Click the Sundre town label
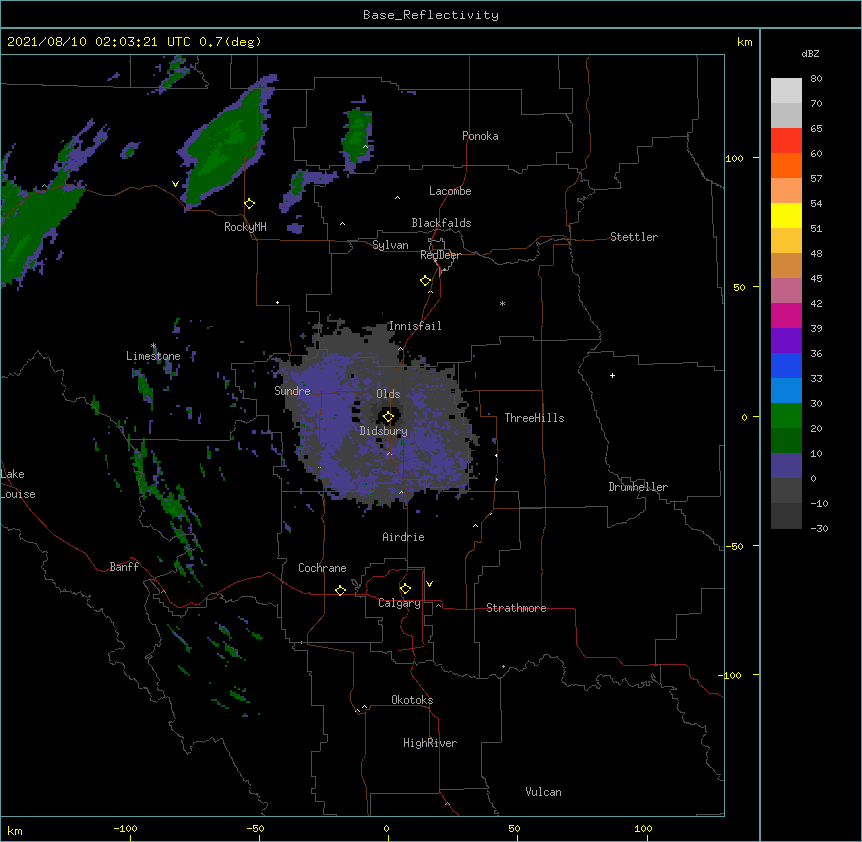 click(292, 391)
